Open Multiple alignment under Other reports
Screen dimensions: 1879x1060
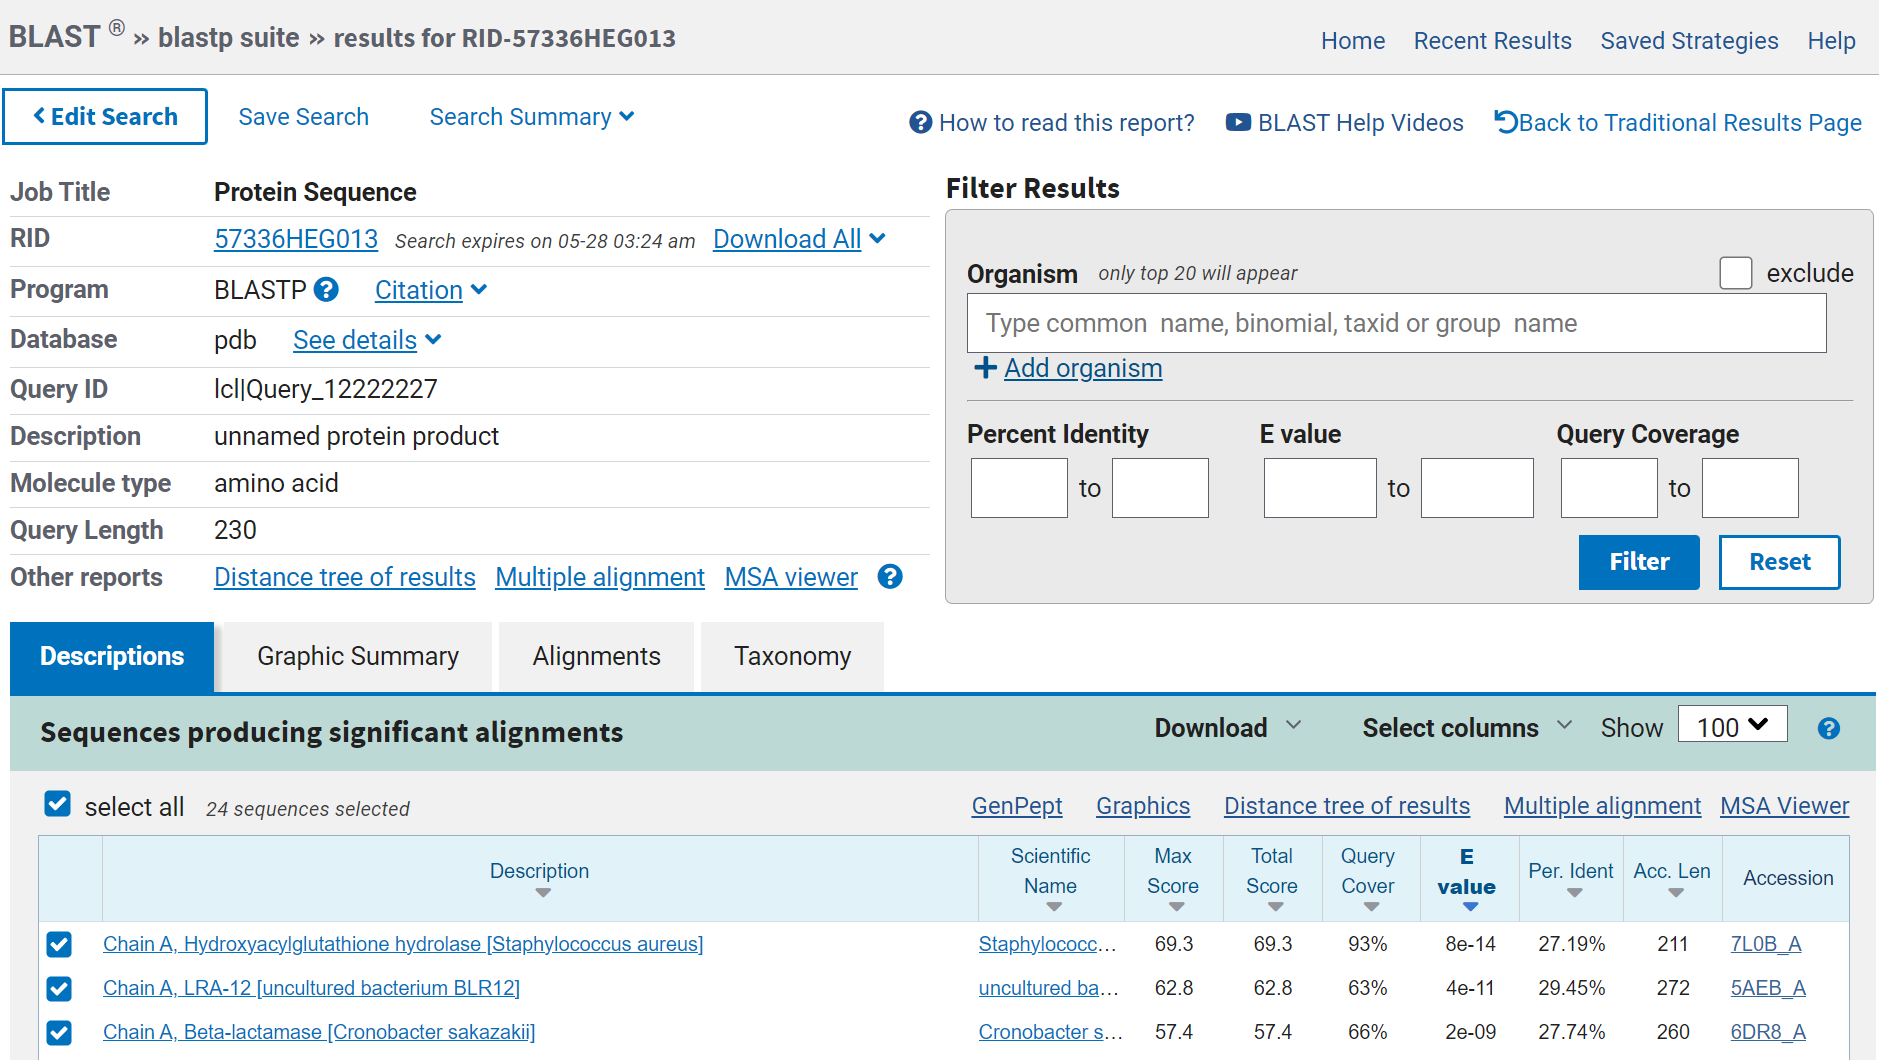[600, 577]
